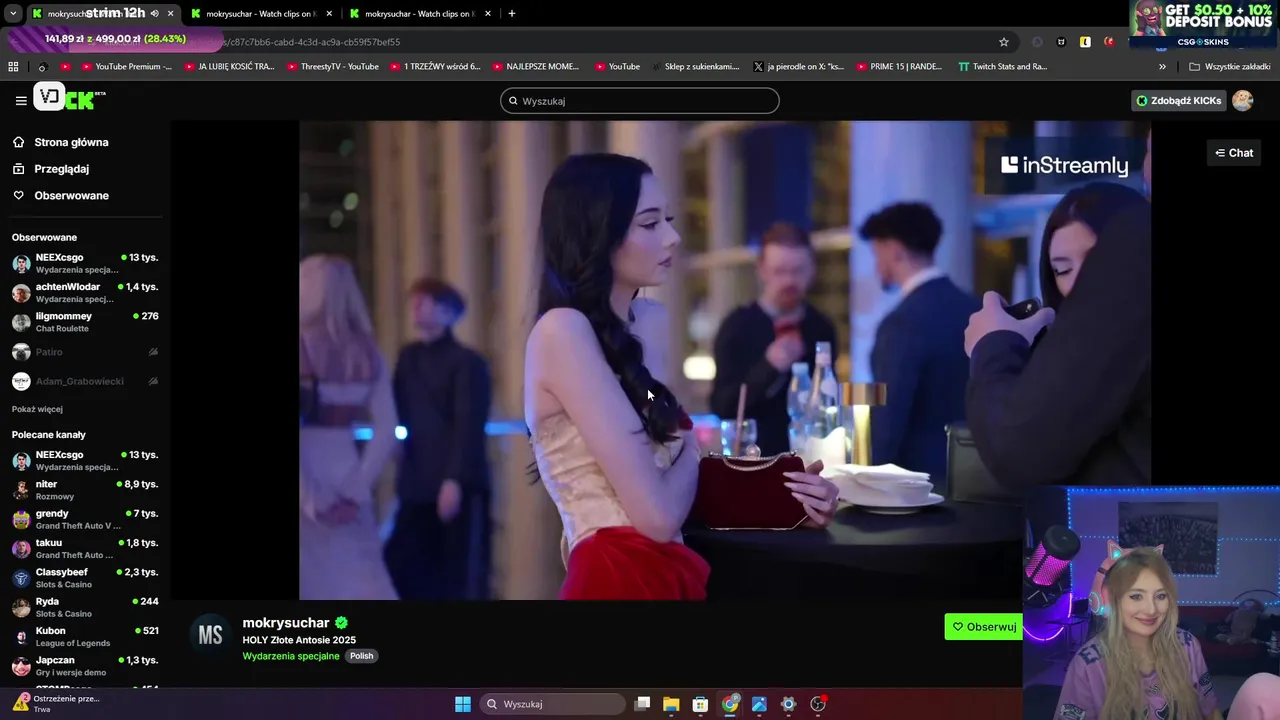Close the third browser tab
The image size is (1280, 720).
click(488, 14)
